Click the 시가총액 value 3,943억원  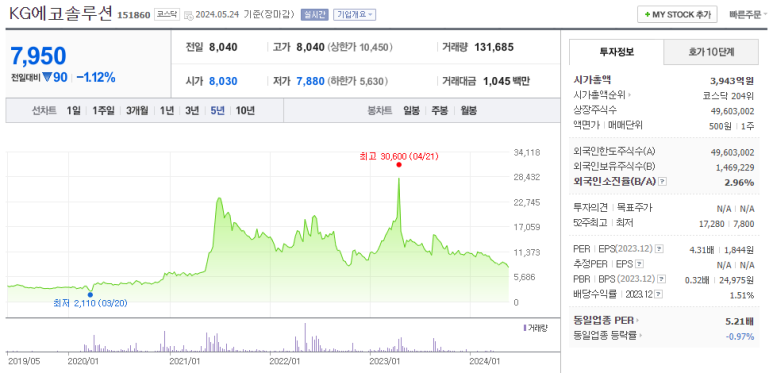pyautogui.click(x=731, y=80)
